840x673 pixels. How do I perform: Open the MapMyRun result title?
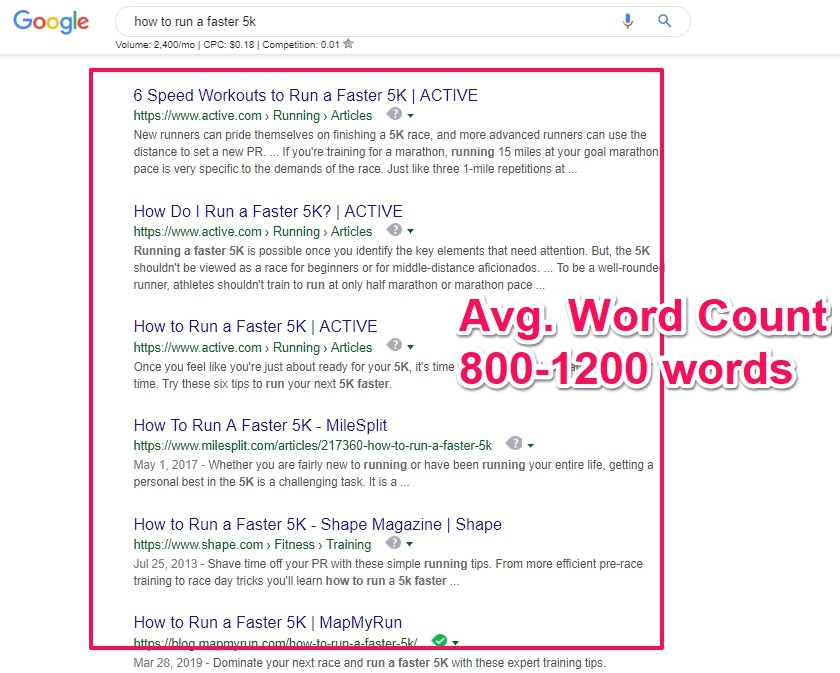click(x=268, y=622)
